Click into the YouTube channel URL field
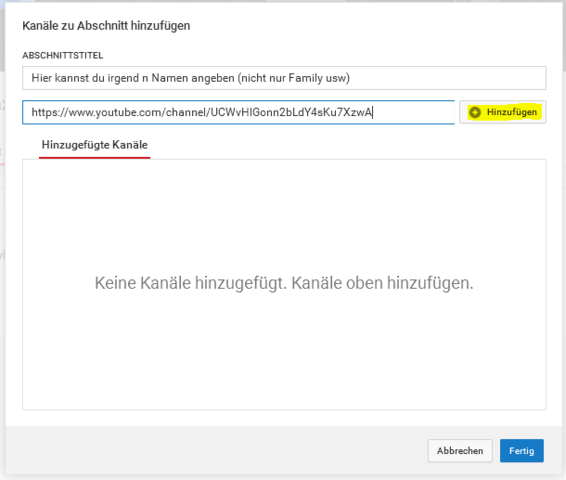The width and height of the screenshot is (566, 480). [238, 112]
